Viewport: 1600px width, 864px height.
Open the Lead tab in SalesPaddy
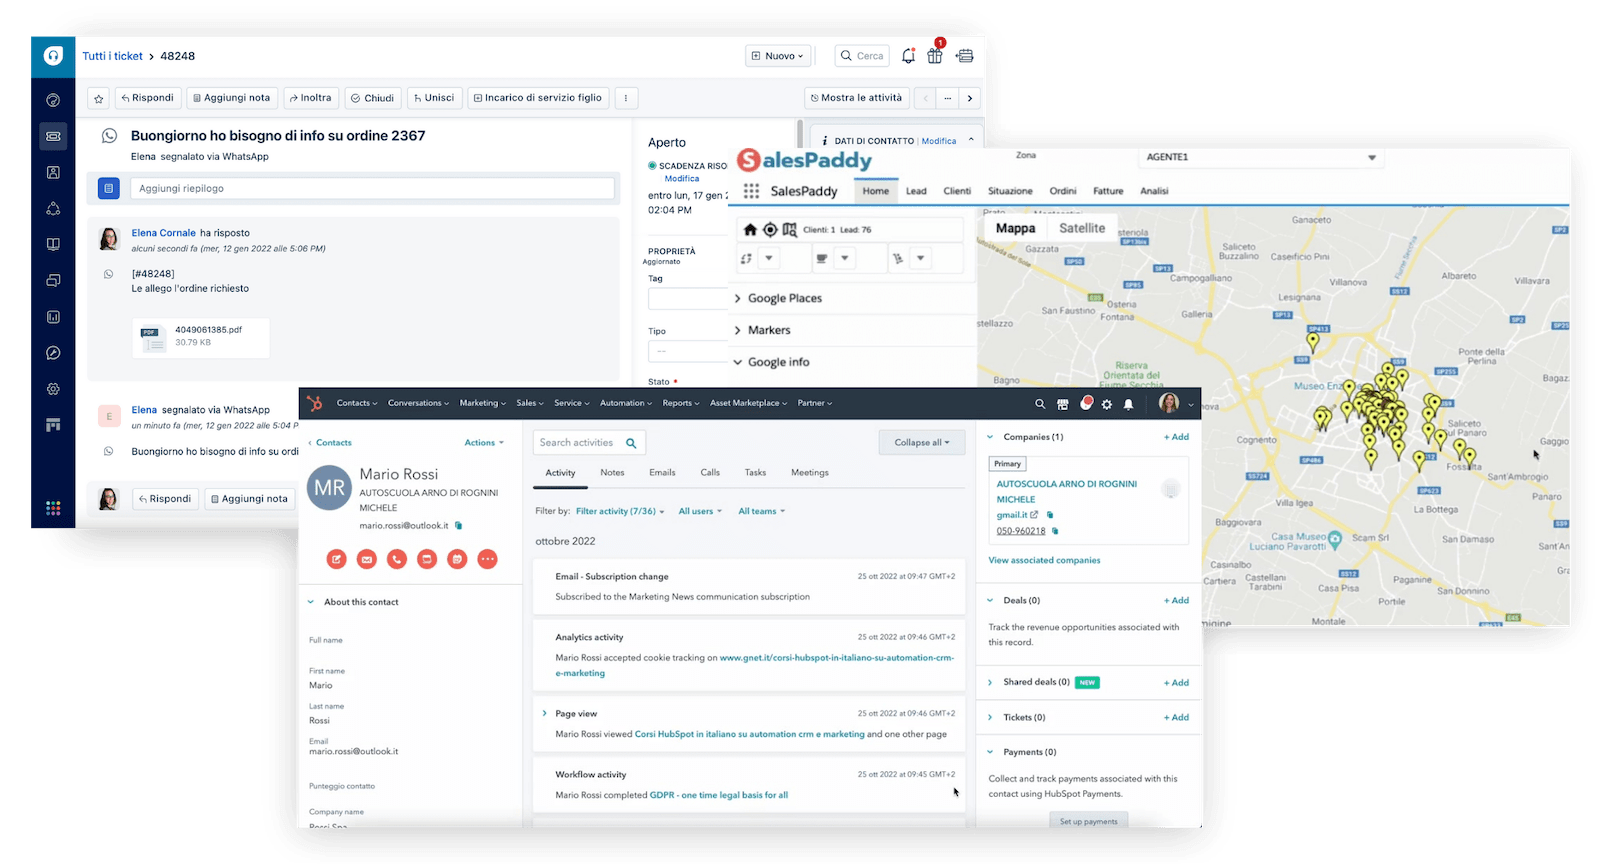916,191
